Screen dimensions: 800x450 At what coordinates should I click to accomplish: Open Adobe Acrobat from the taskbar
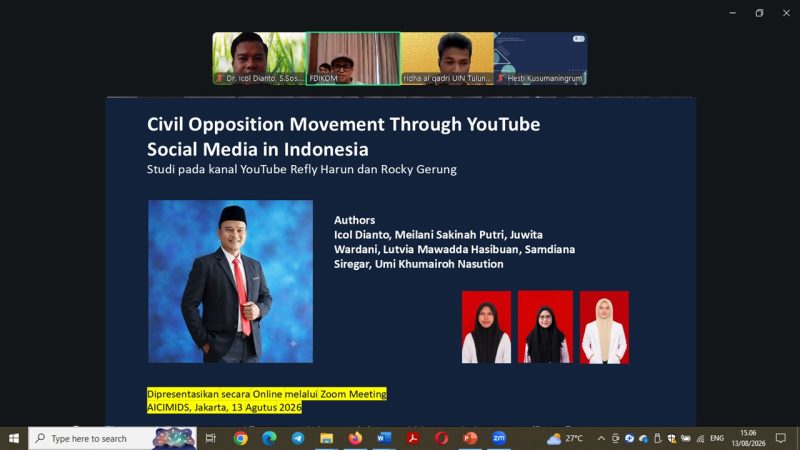coord(413,438)
